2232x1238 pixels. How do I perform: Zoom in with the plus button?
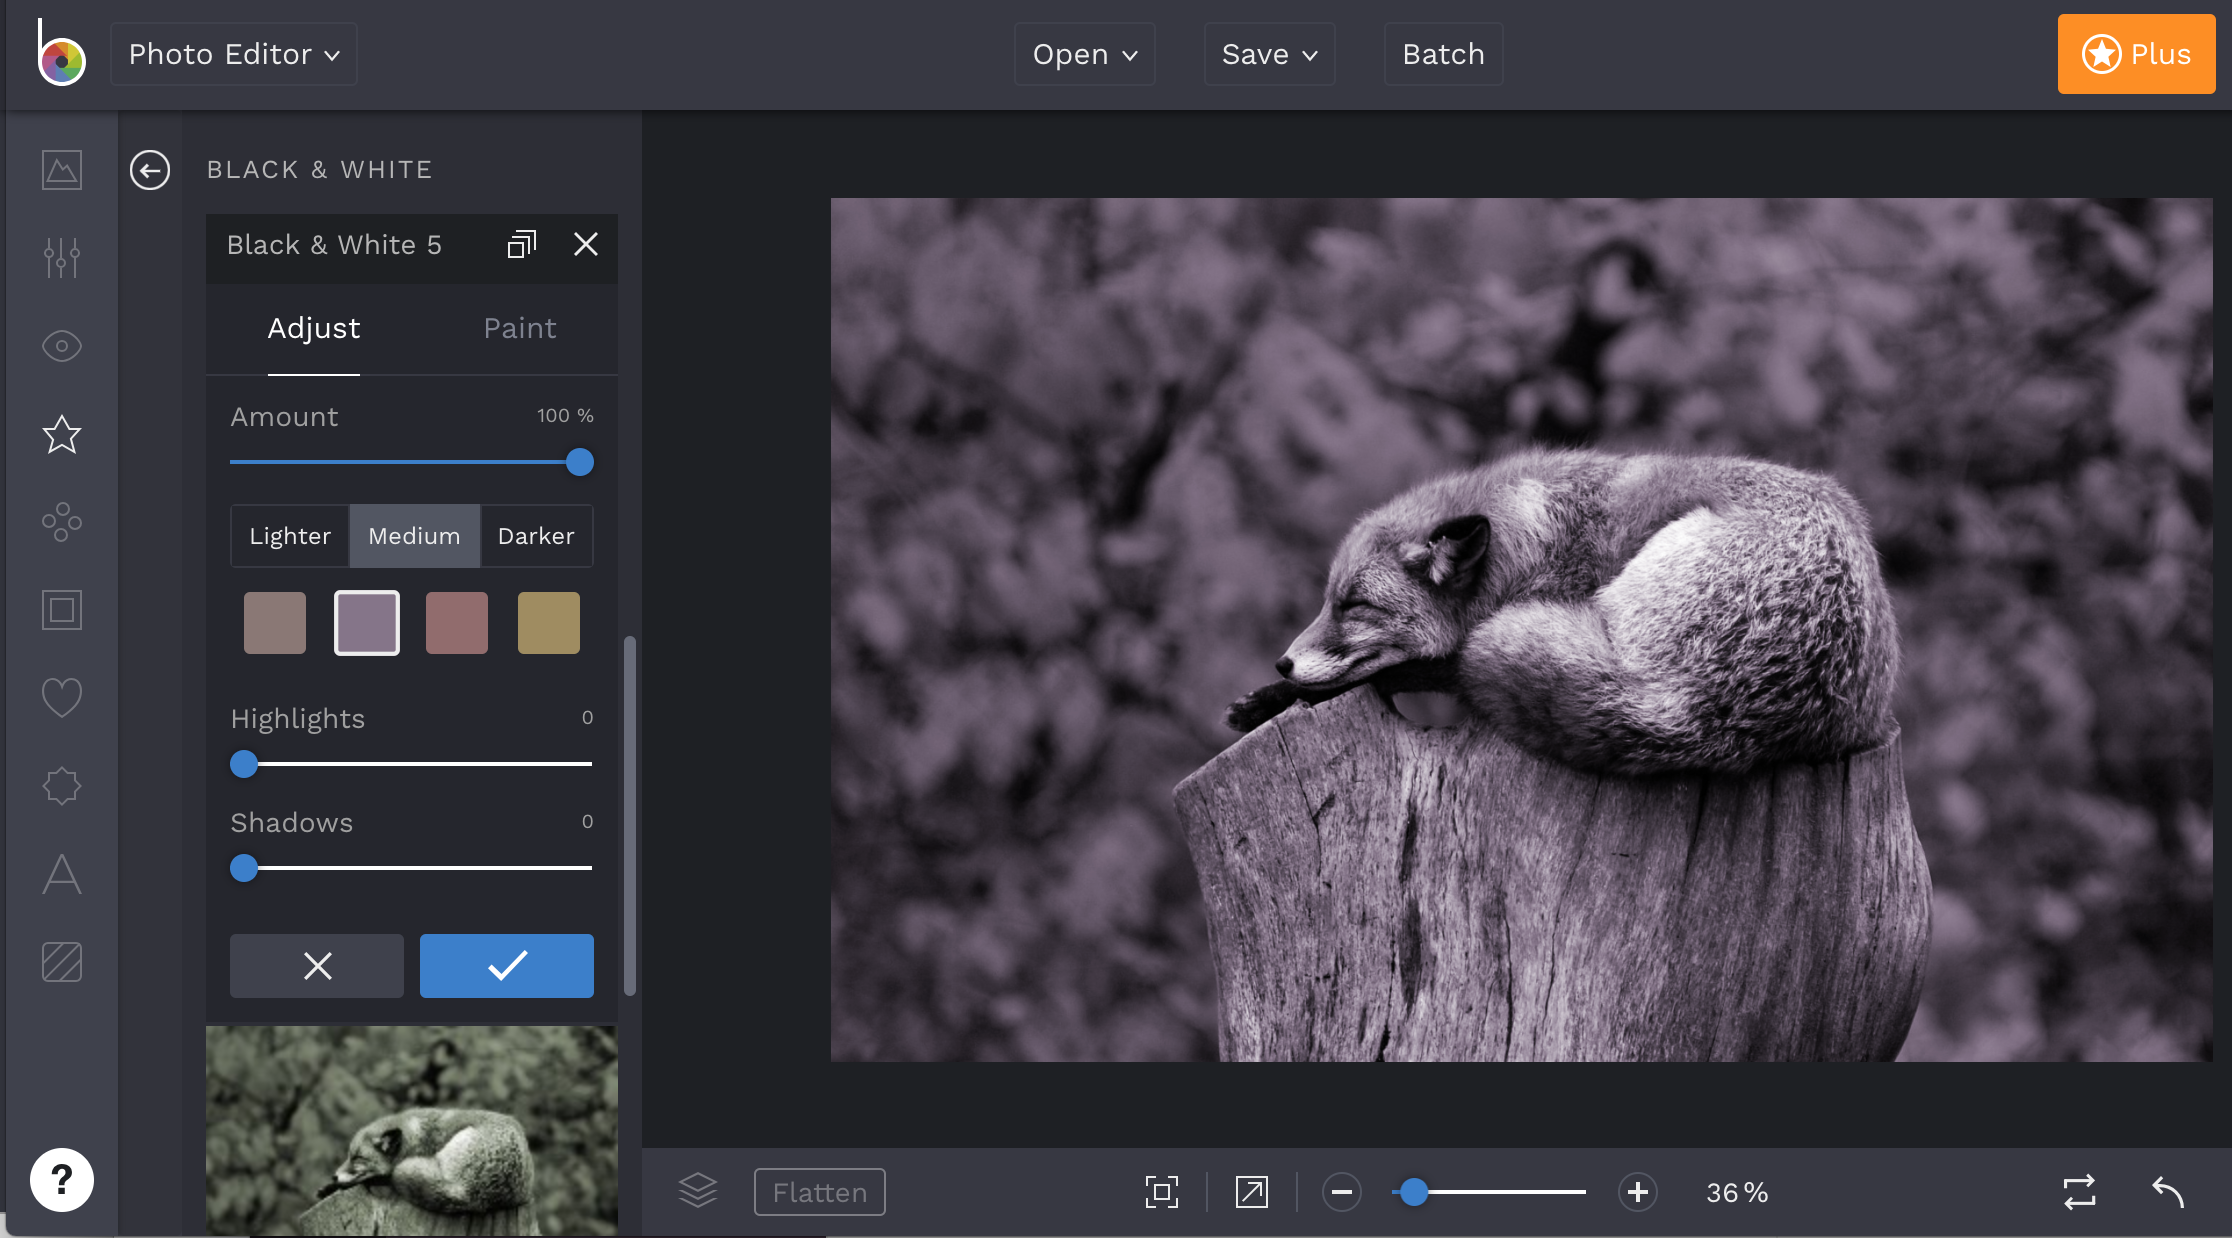(x=1638, y=1192)
